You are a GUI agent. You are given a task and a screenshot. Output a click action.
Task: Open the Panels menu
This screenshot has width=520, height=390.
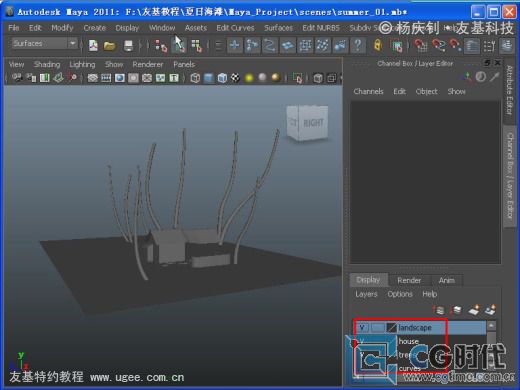[x=184, y=64]
